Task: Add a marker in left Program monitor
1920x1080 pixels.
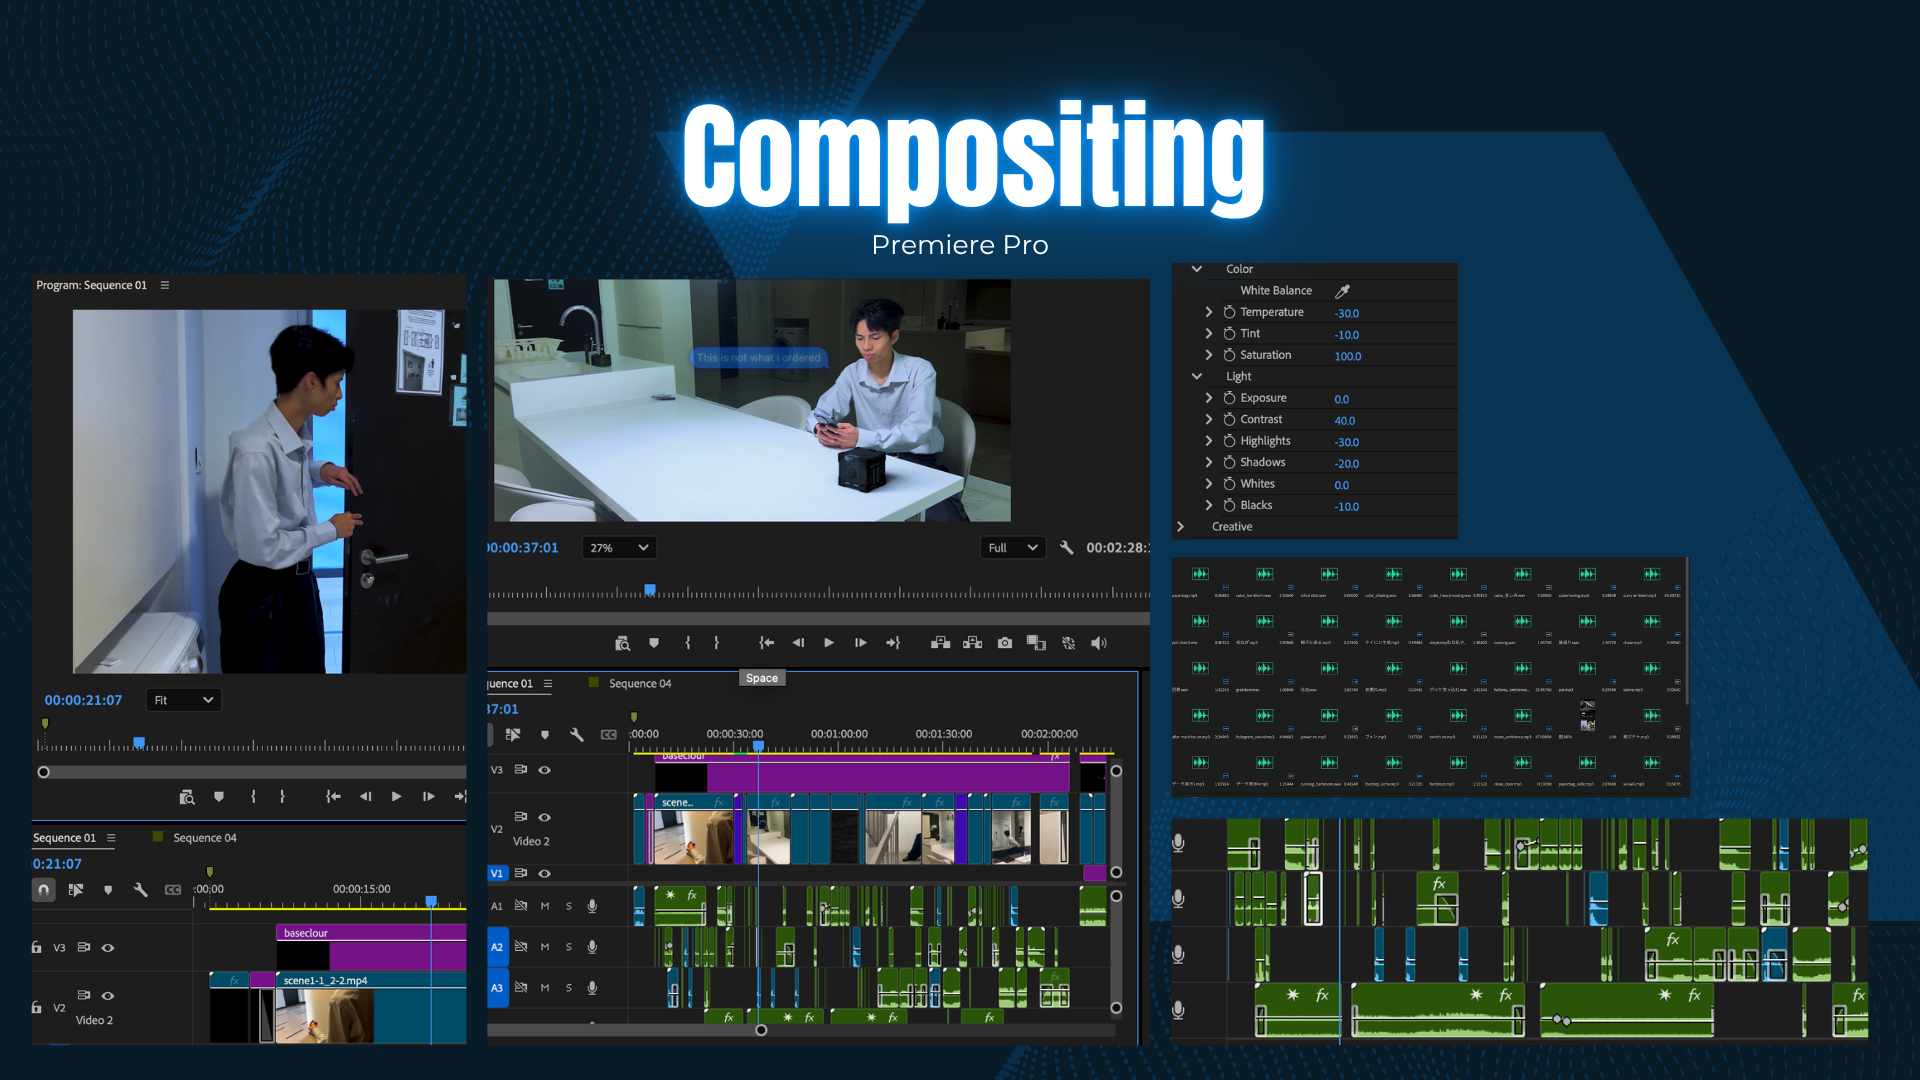Action: pyautogui.click(x=219, y=797)
